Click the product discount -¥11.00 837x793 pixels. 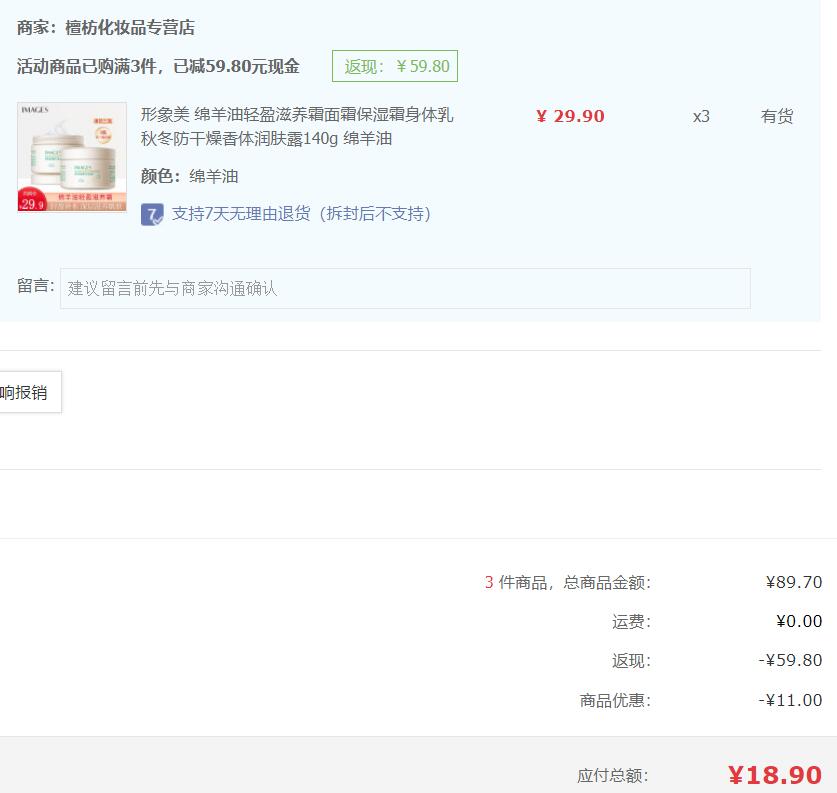point(790,700)
